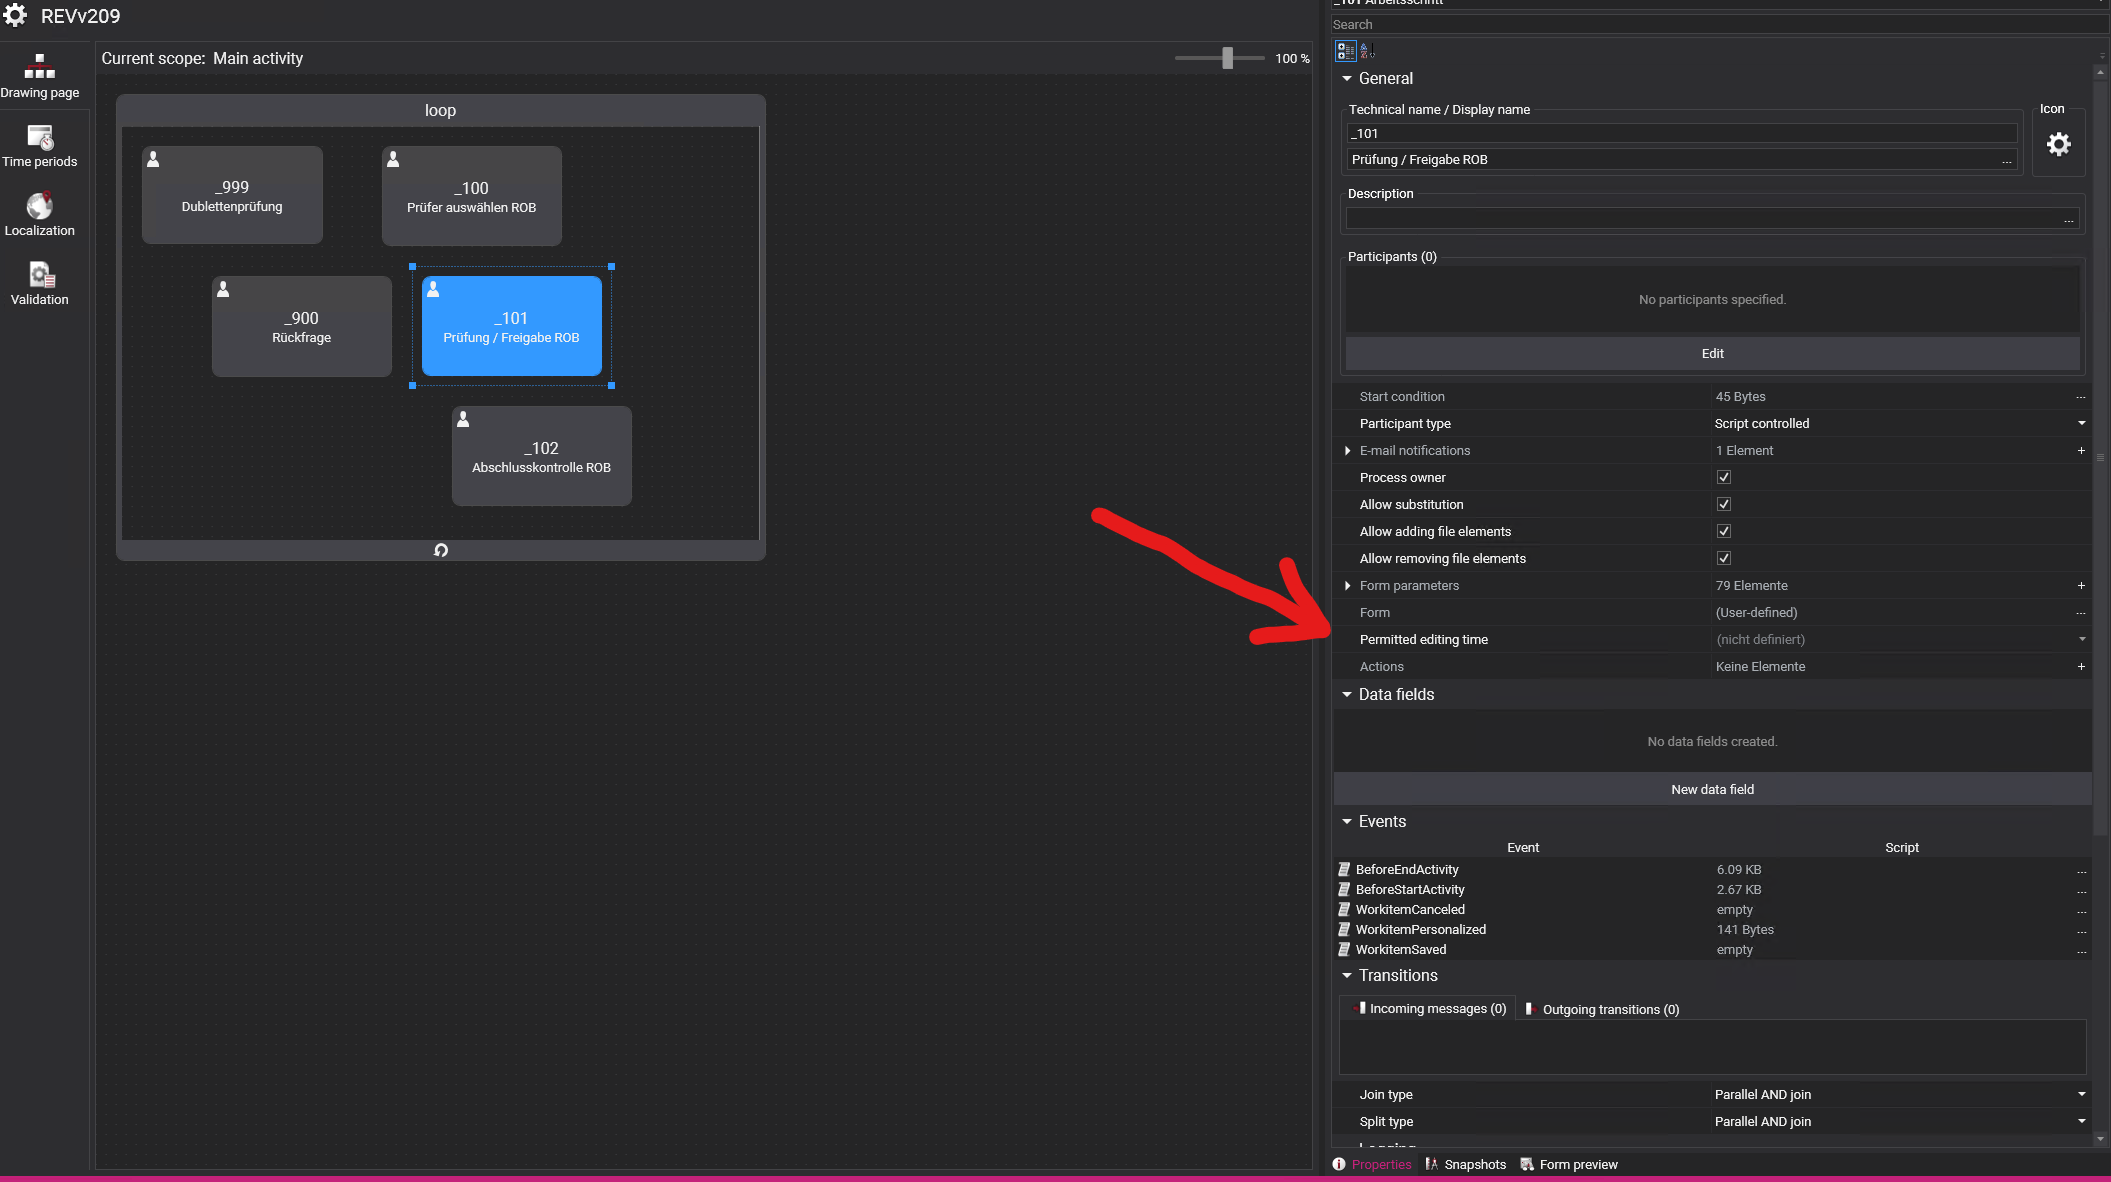This screenshot has height=1182, width=2111.
Task: Click the loop container header
Action: 441,111
